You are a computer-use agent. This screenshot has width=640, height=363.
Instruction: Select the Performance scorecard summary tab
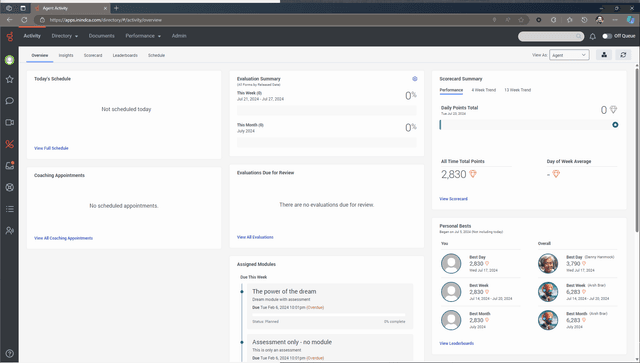pos(451,90)
